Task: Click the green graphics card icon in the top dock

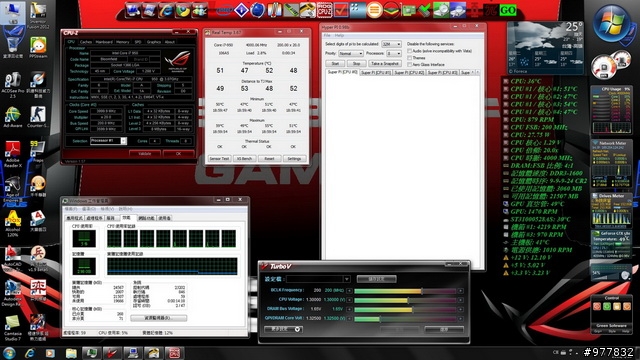Action: (x=408, y=10)
